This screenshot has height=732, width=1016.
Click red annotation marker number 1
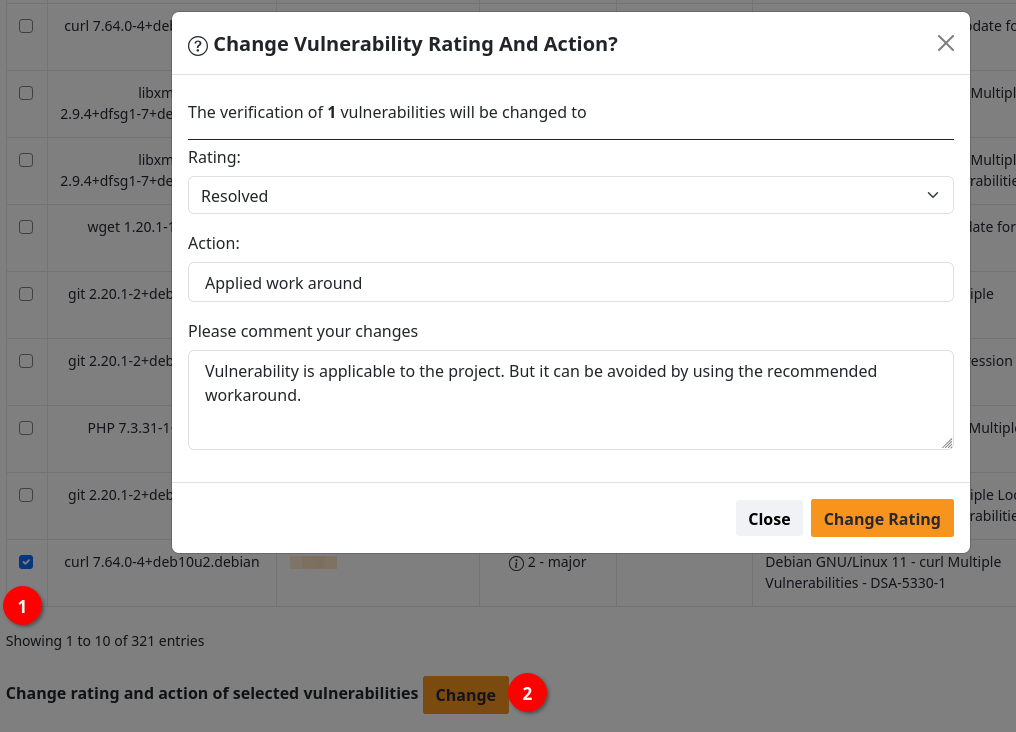[x=22, y=605]
